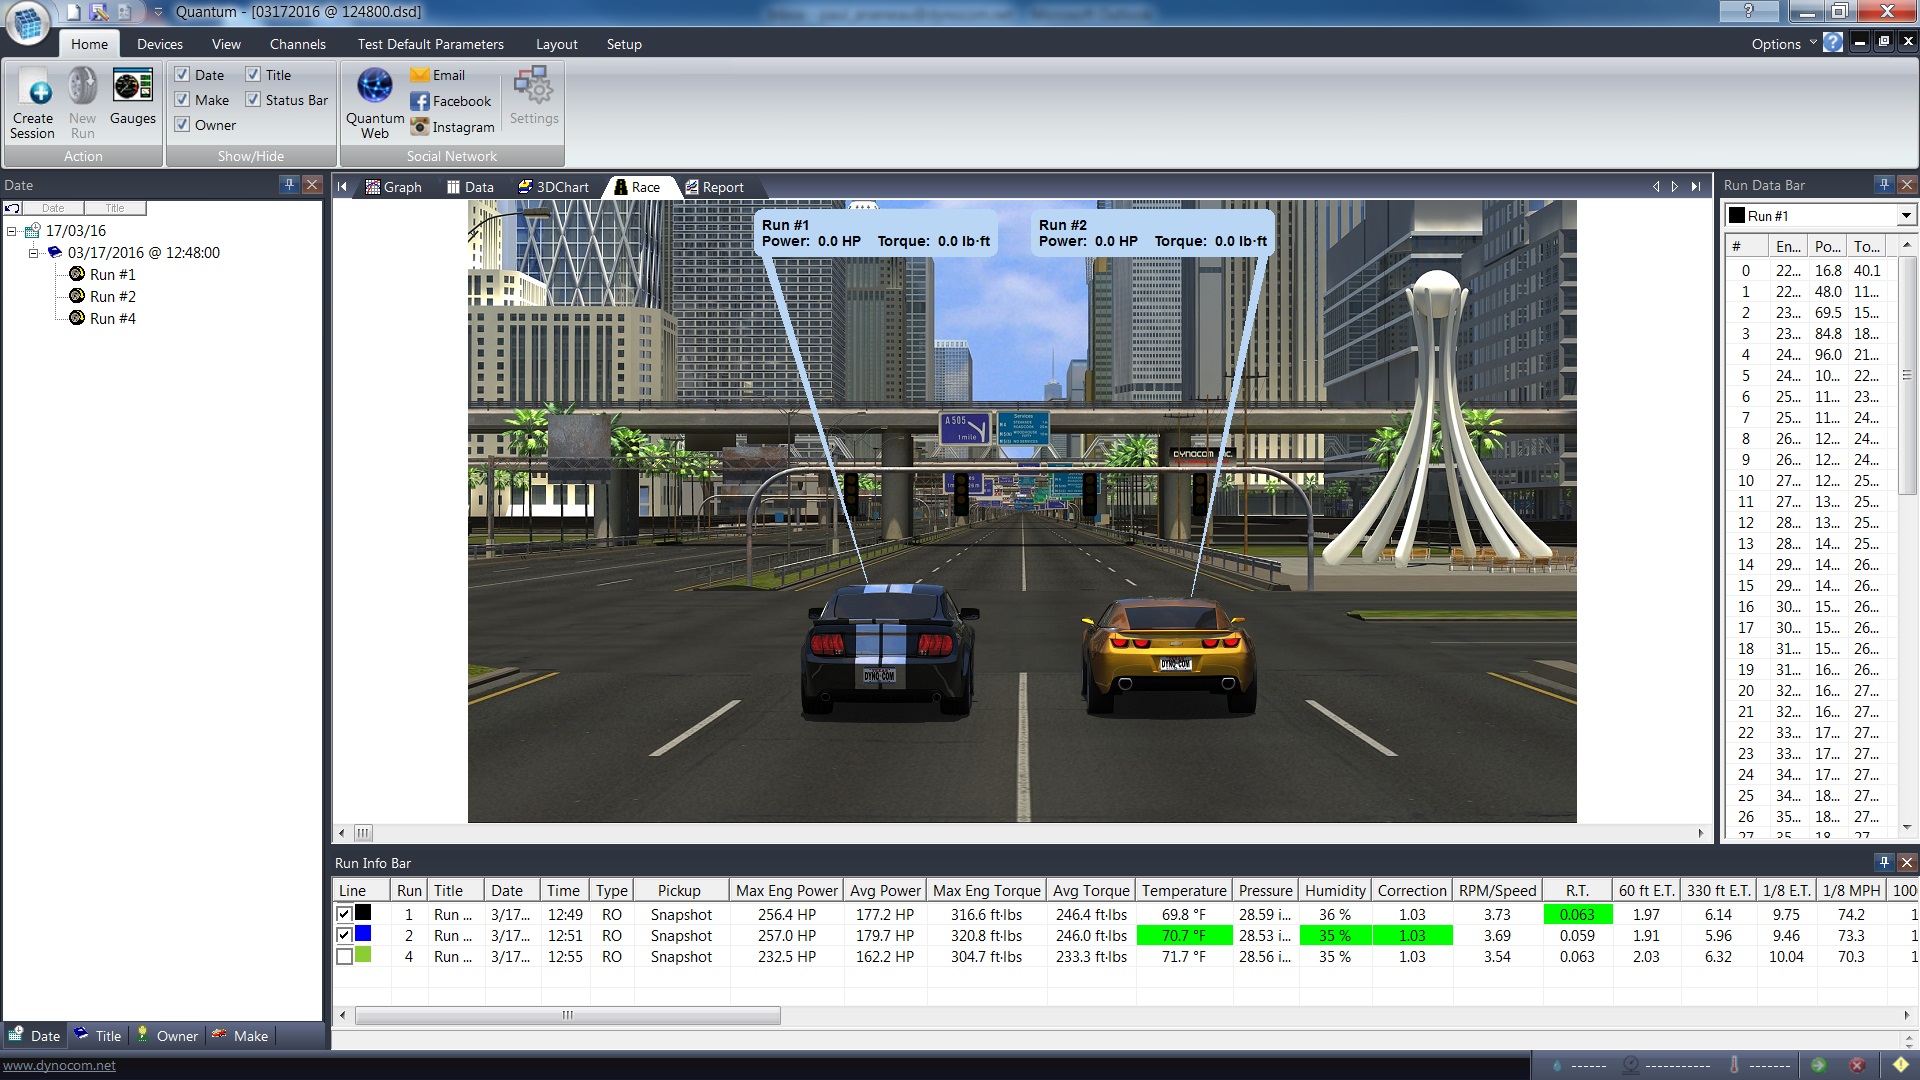Pin the Run Info Bar
Viewport: 1920px width, 1080px height.
pyautogui.click(x=1884, y=862)
